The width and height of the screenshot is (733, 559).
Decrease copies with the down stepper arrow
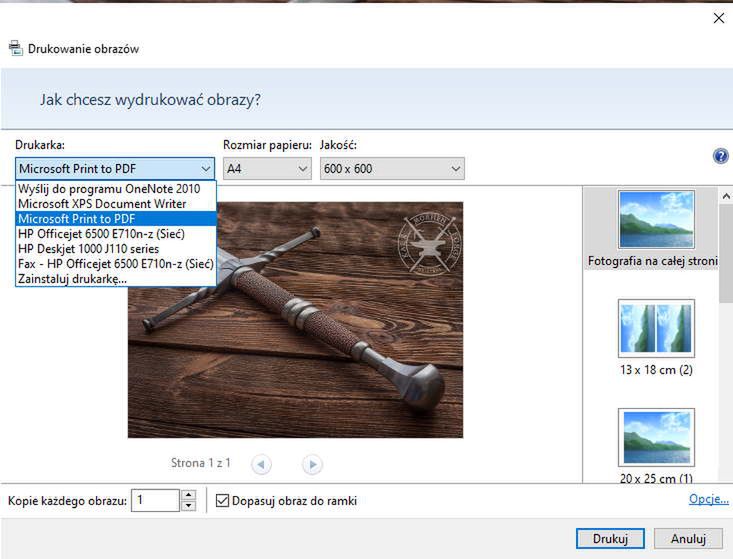pos(188,506)
